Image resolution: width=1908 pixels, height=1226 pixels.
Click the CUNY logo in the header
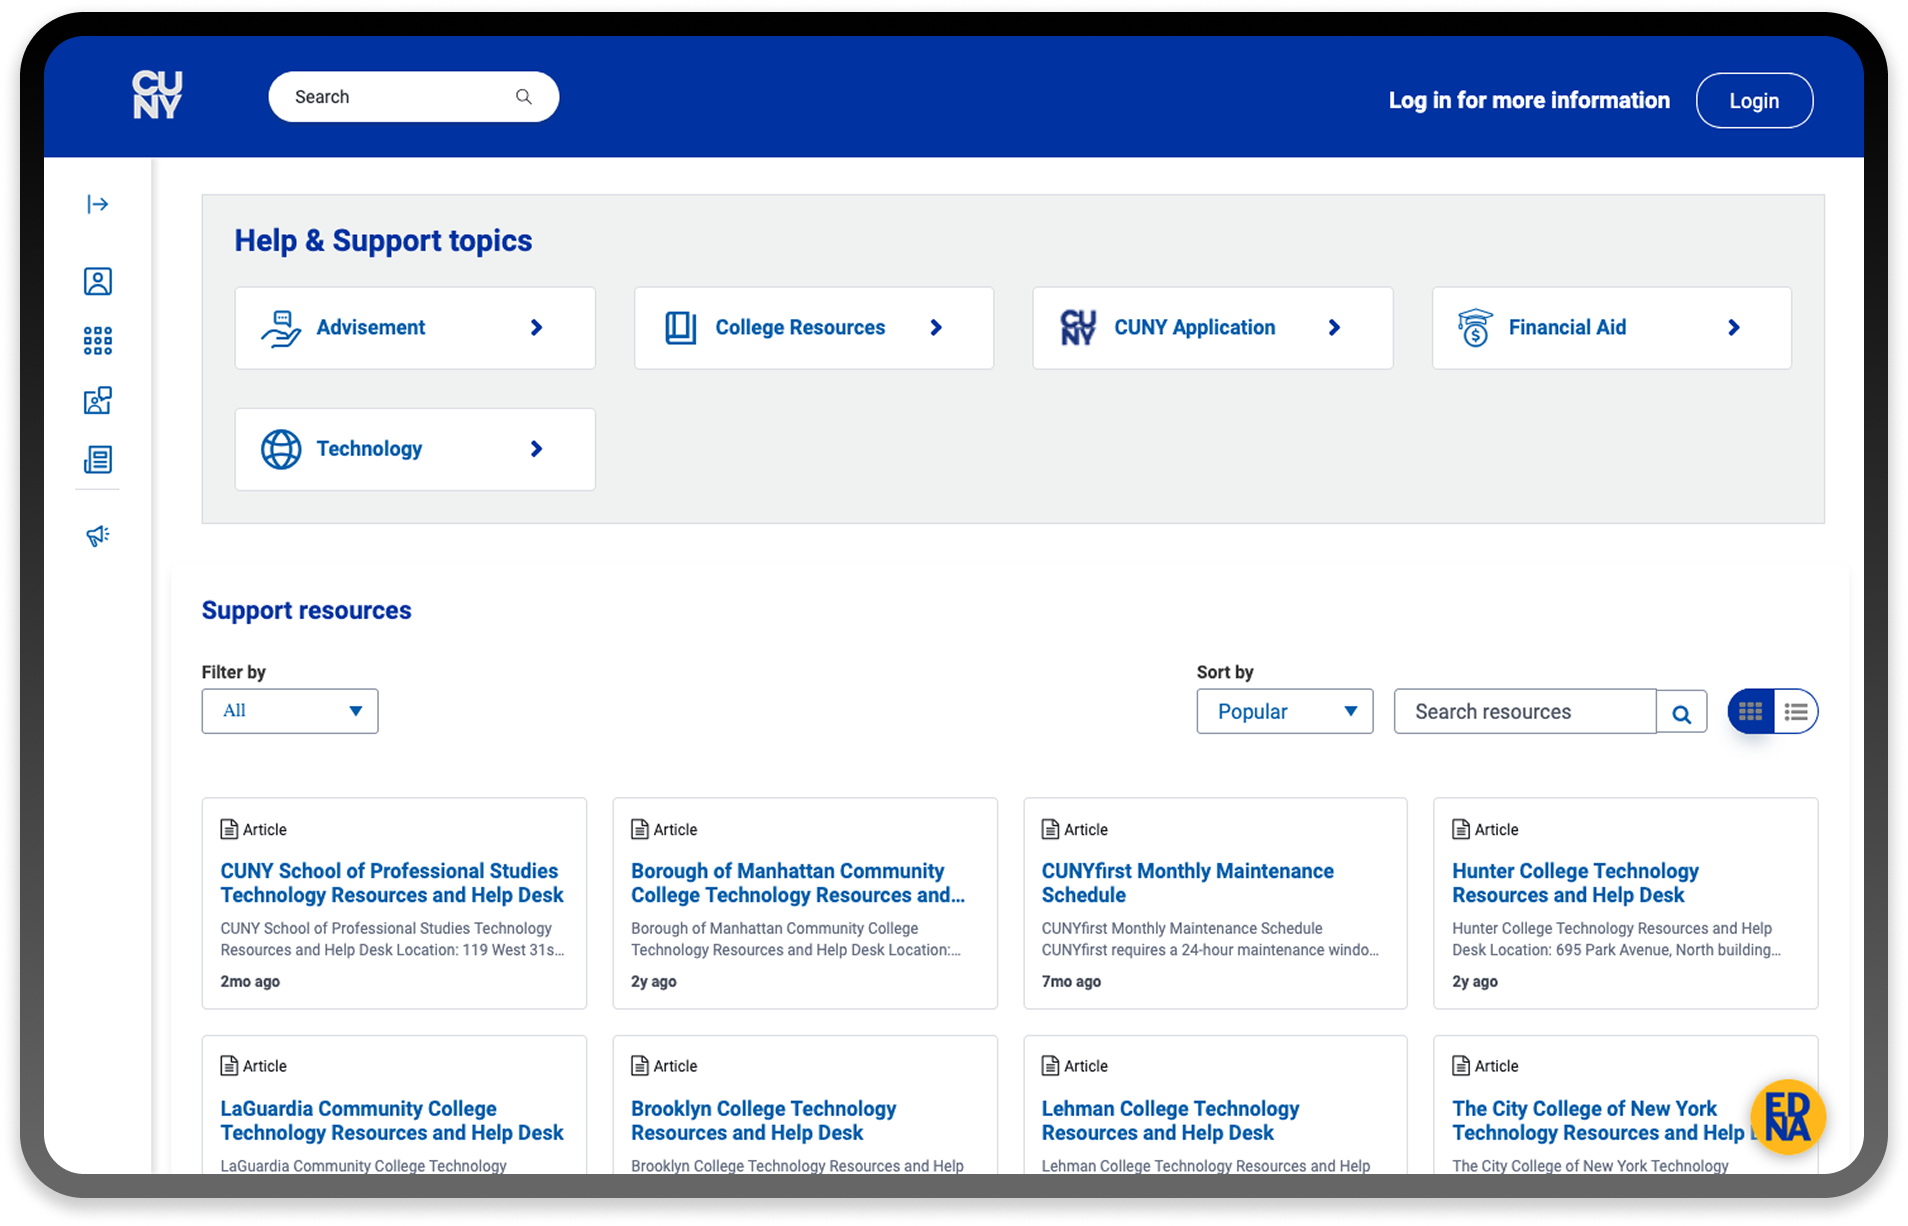point(157,95)
